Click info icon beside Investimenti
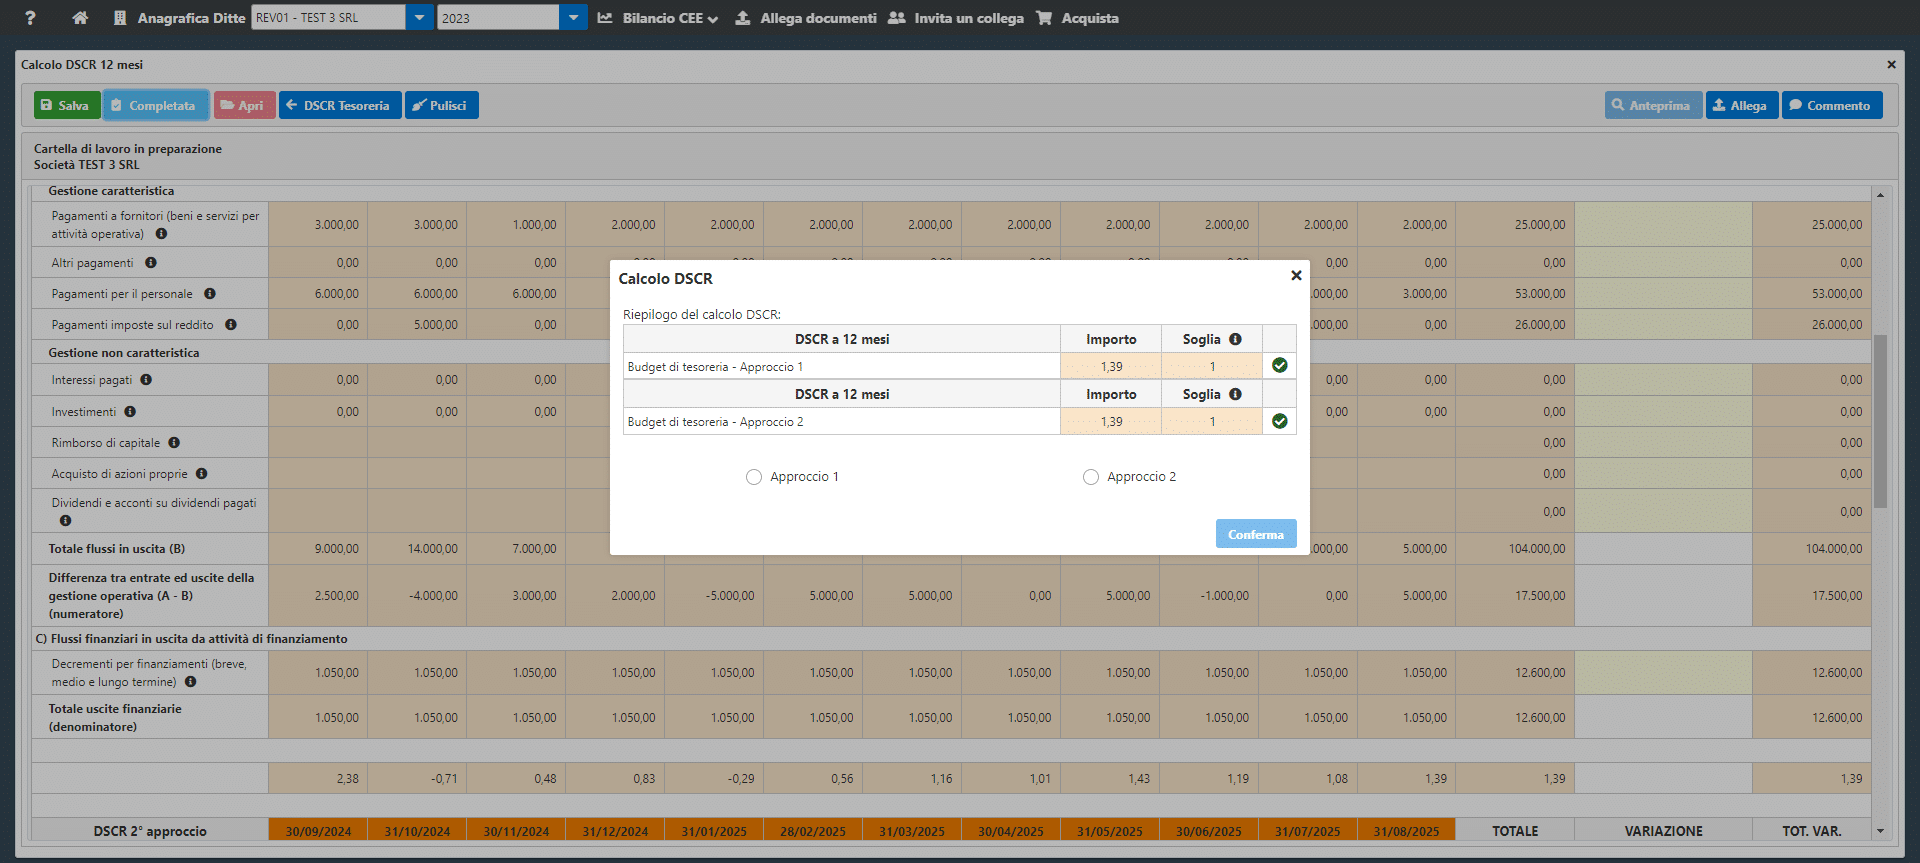Viewport: 1920px width, 863px height. [x=130, y=412]
